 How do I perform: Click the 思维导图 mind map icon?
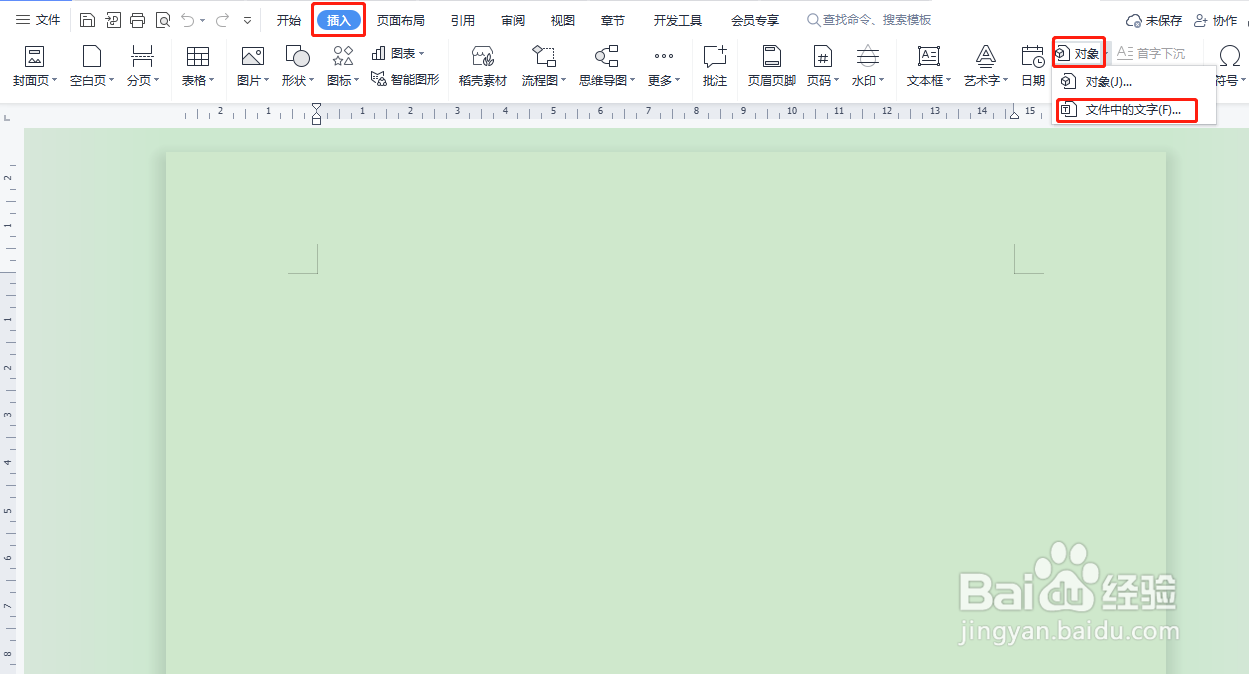point(606,56)
